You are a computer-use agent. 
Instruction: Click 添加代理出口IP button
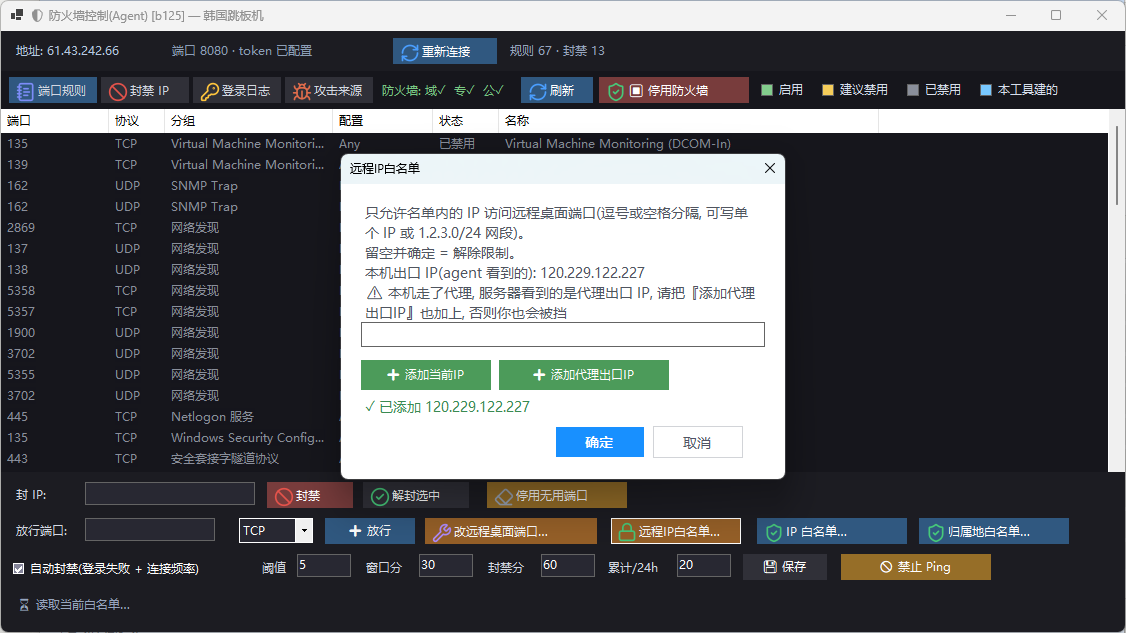pyautogui.click(x=584, y=375)
